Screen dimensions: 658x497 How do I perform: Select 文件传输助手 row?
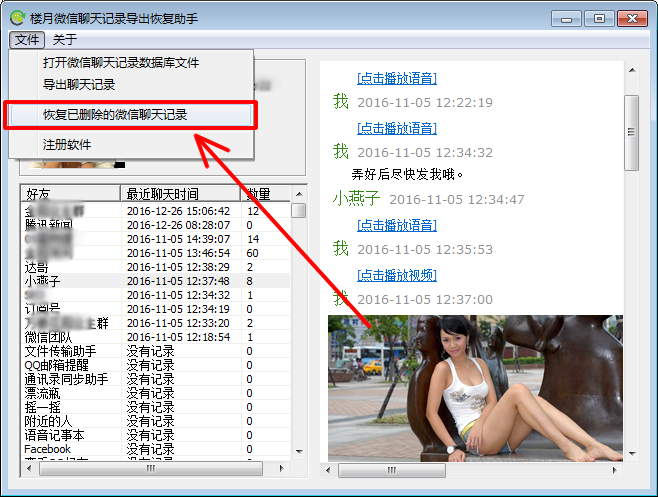pyautogui.click(x=156, y=351)
